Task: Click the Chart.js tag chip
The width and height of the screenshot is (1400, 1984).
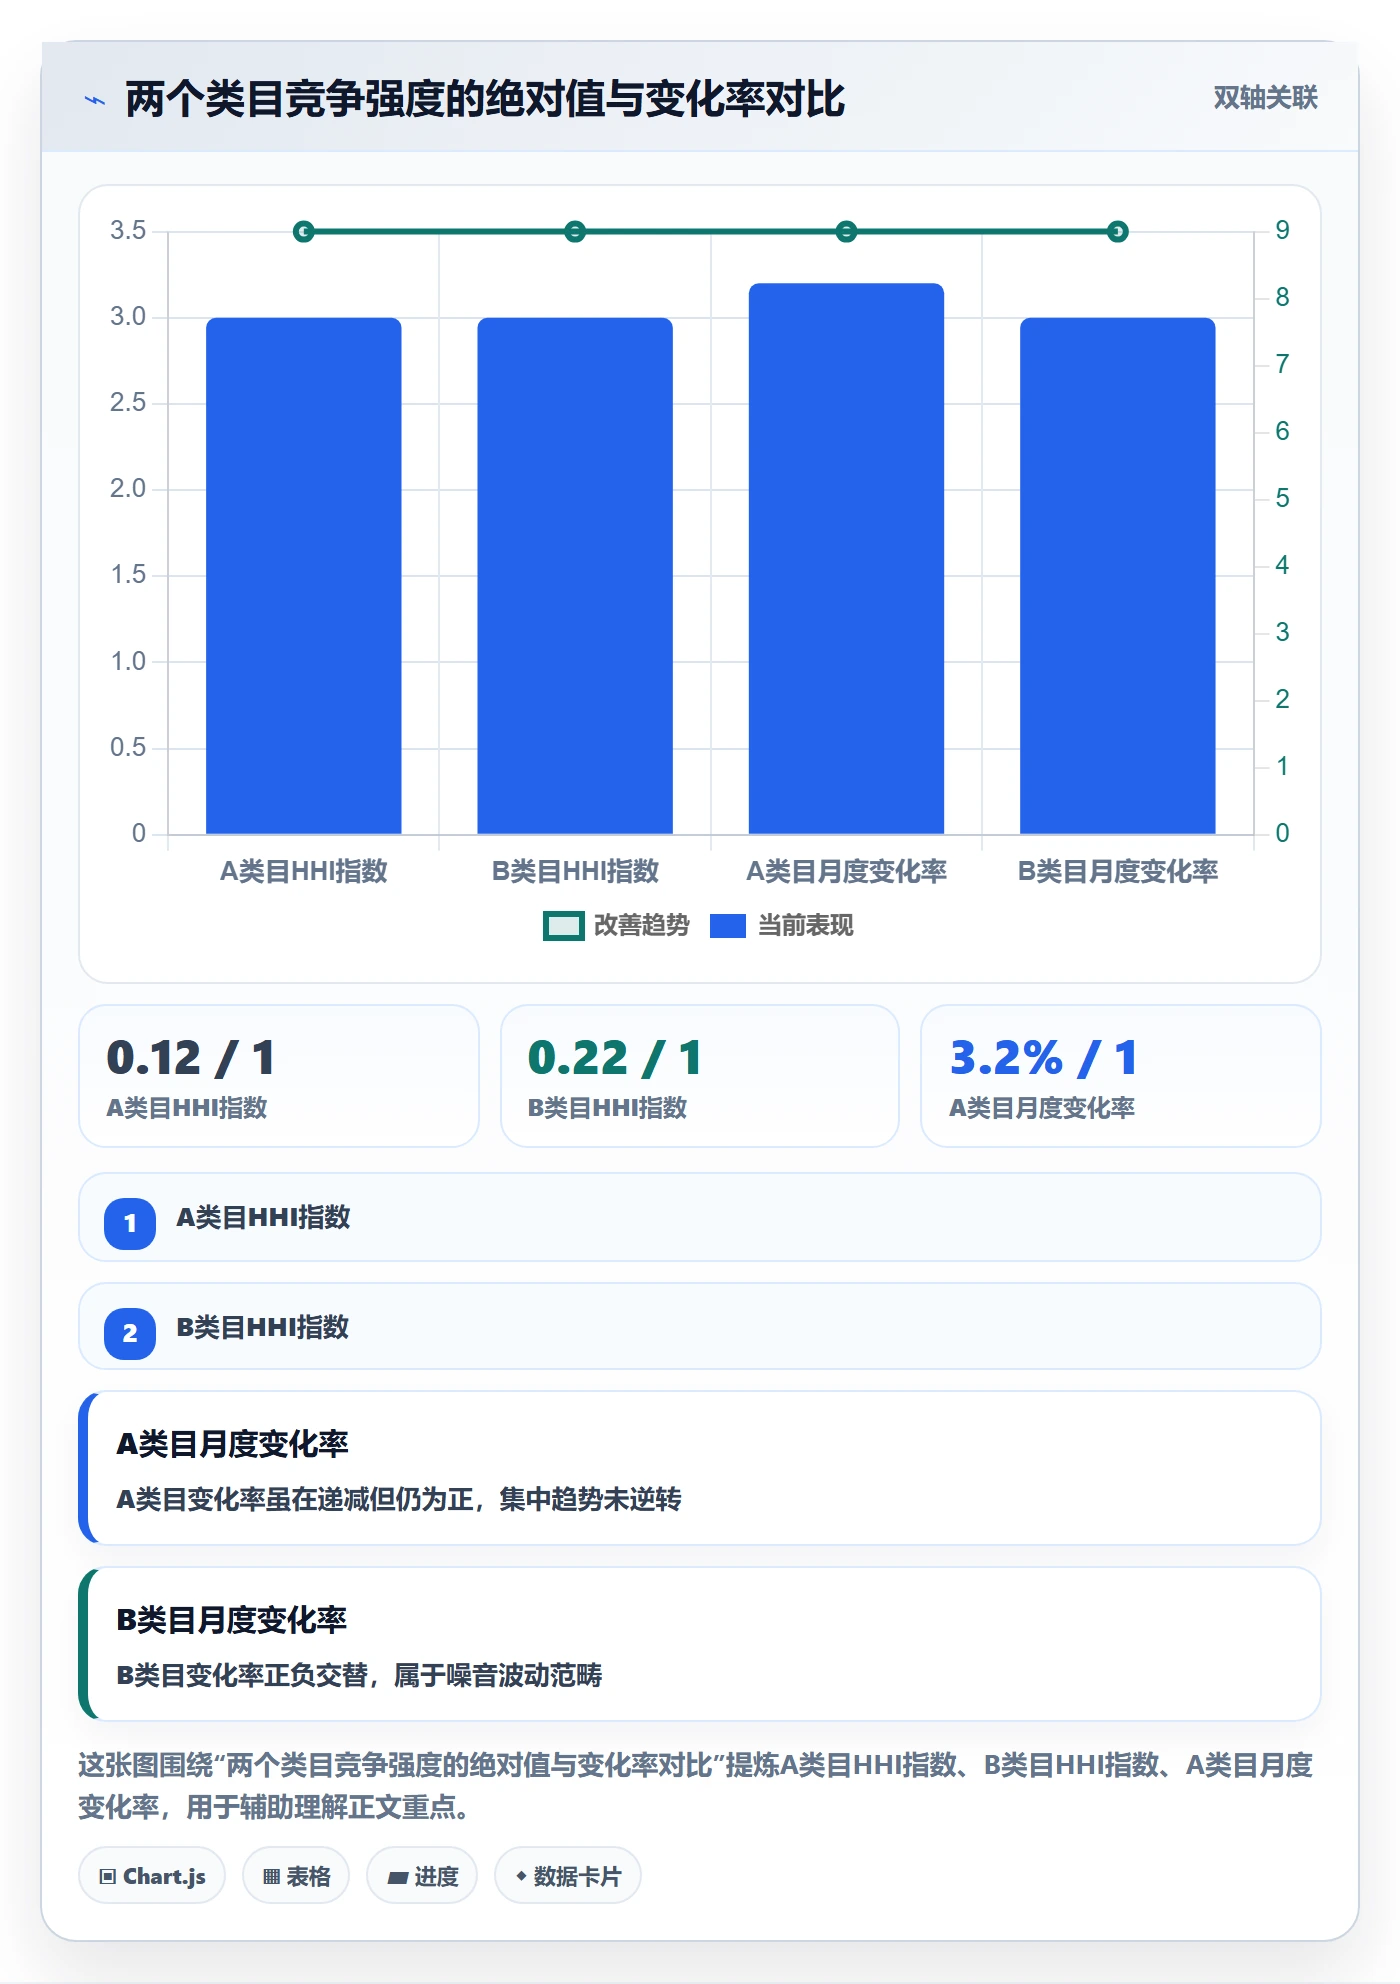Action: click(x=152, y=1875)
